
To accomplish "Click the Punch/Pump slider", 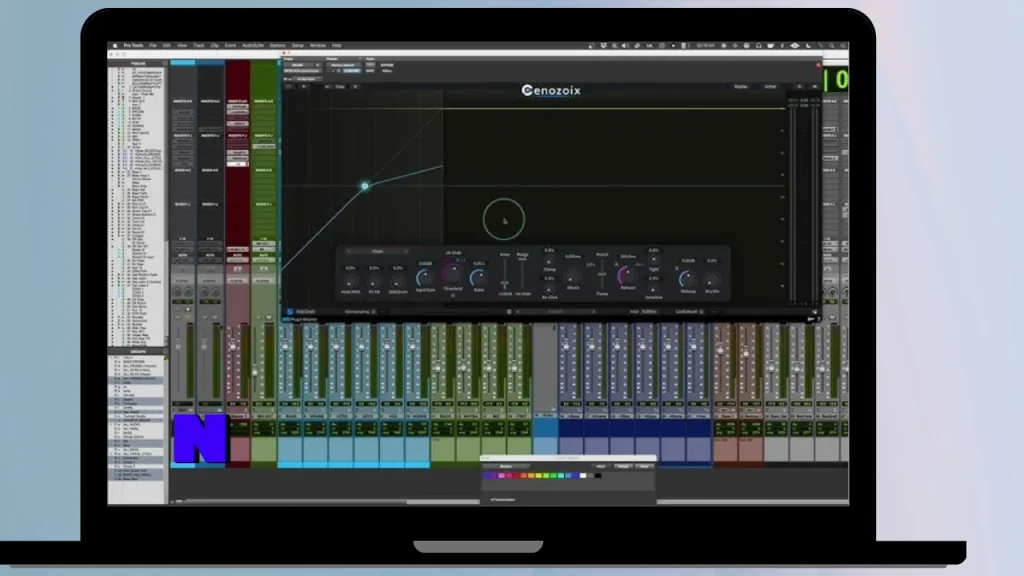I will [x=602, y=274].
